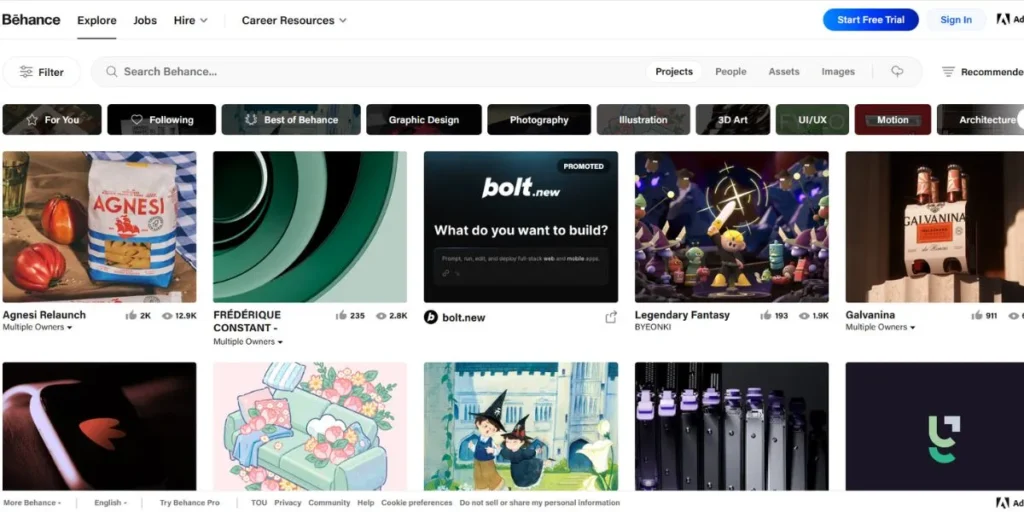Expand the Career Resources dropdown
1024x512 pixels.
[294, 20]
